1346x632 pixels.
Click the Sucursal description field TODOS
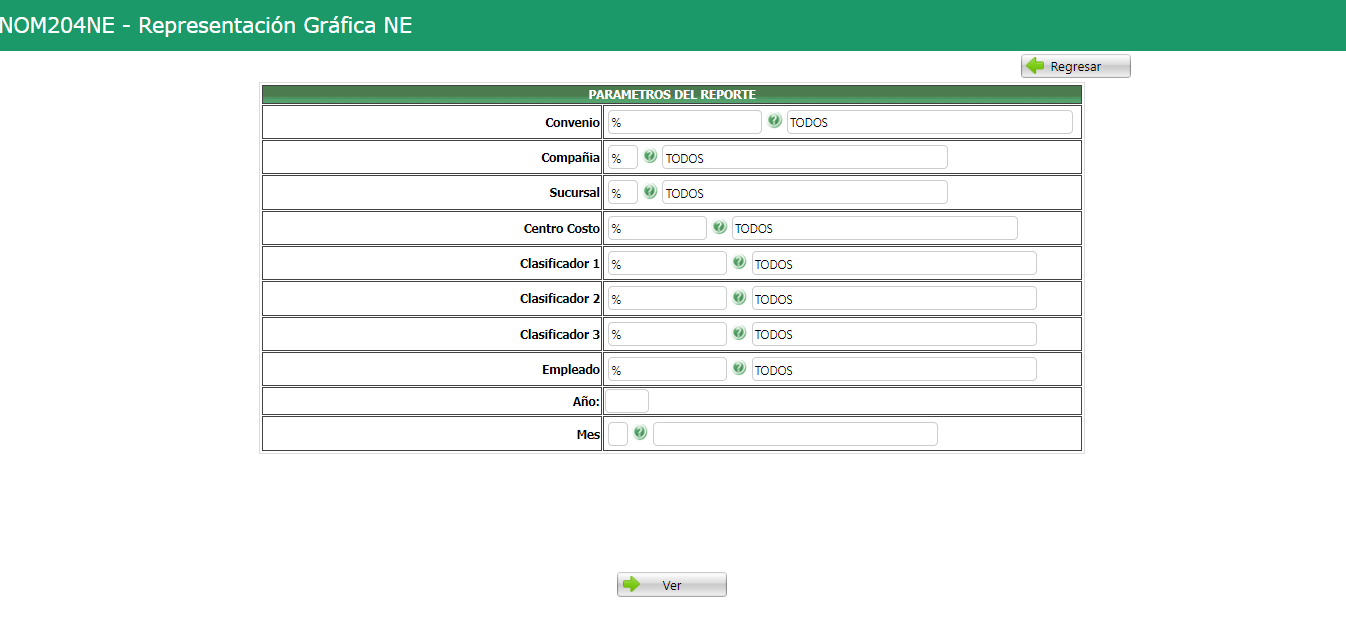click(805, 192)
